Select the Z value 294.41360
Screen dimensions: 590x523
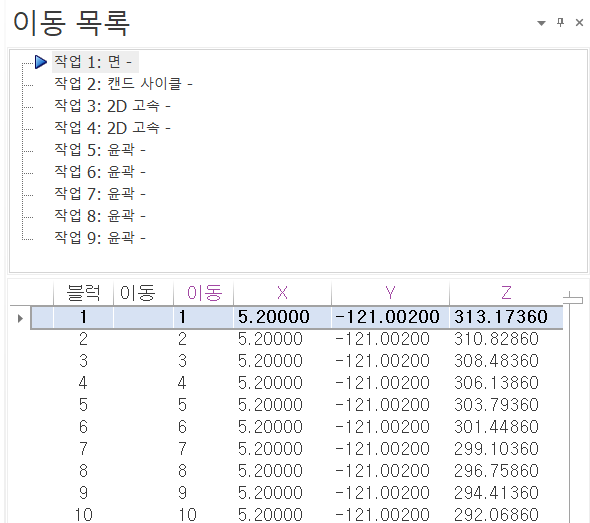click(x=496, y=493)
